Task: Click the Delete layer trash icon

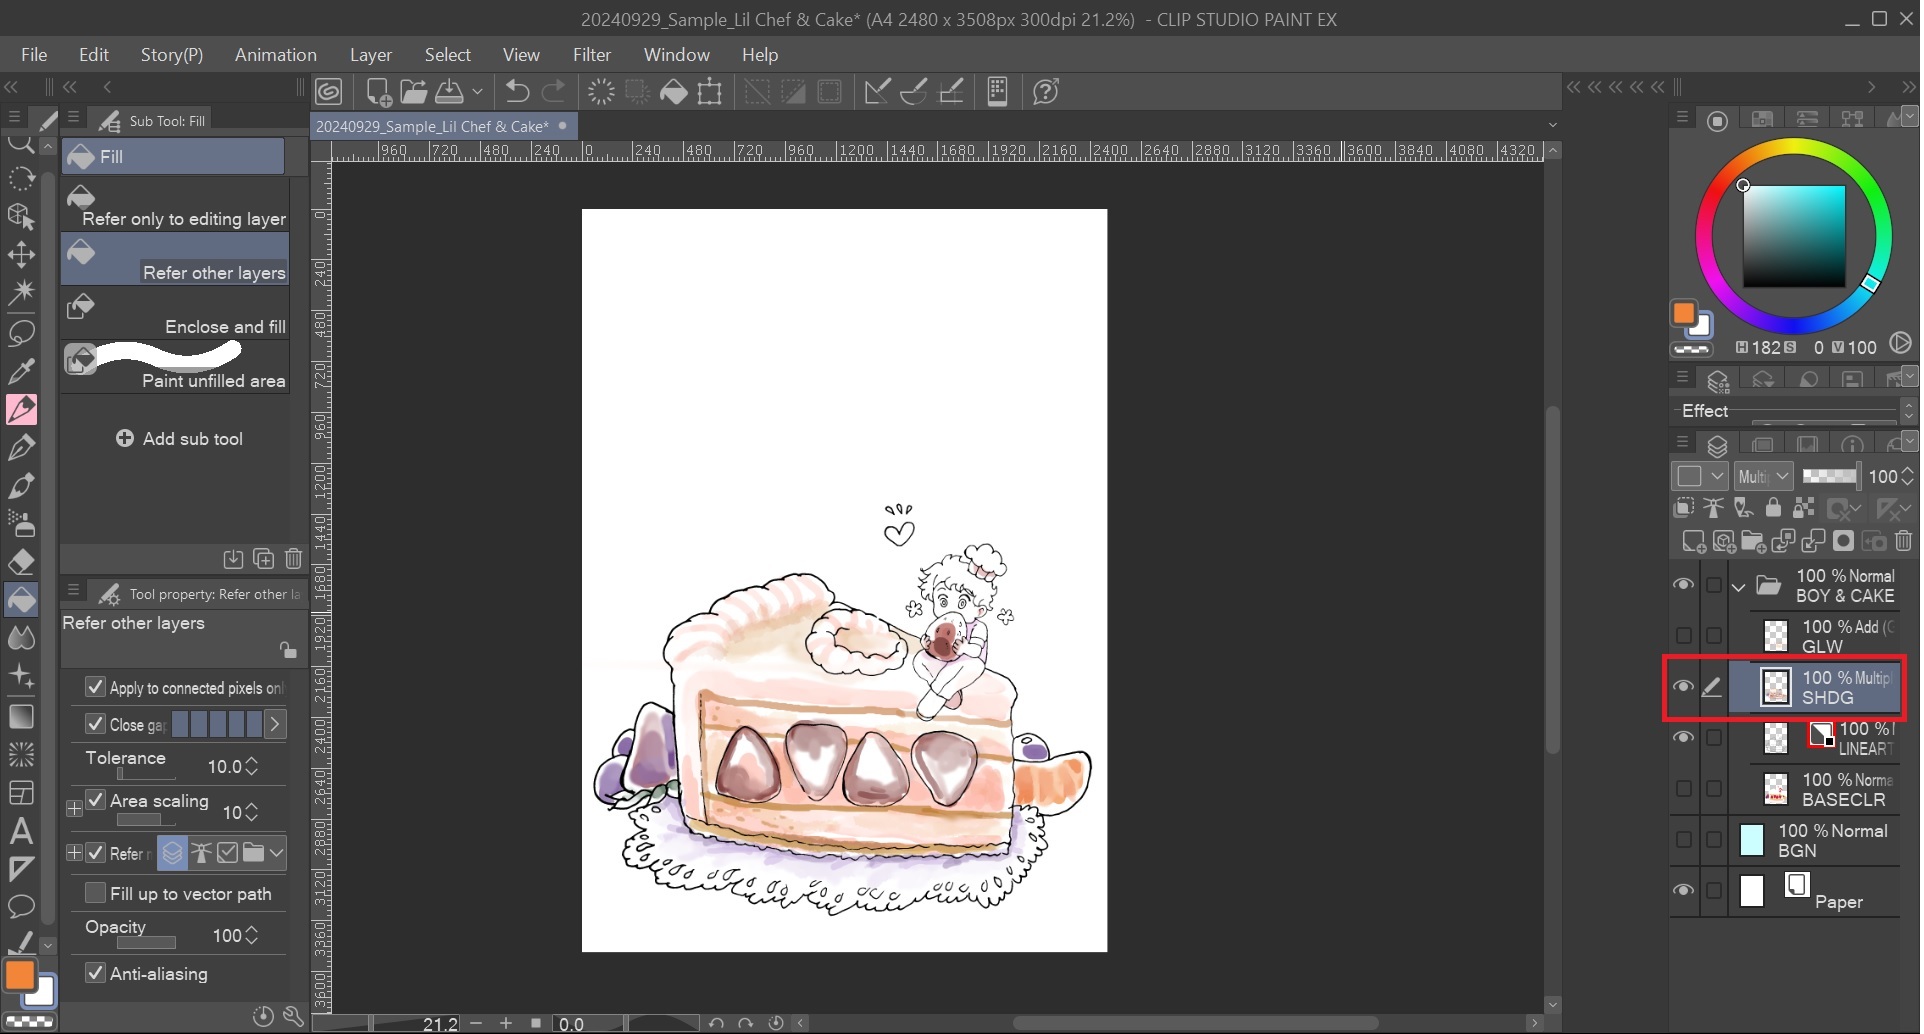Action: 1903,541
